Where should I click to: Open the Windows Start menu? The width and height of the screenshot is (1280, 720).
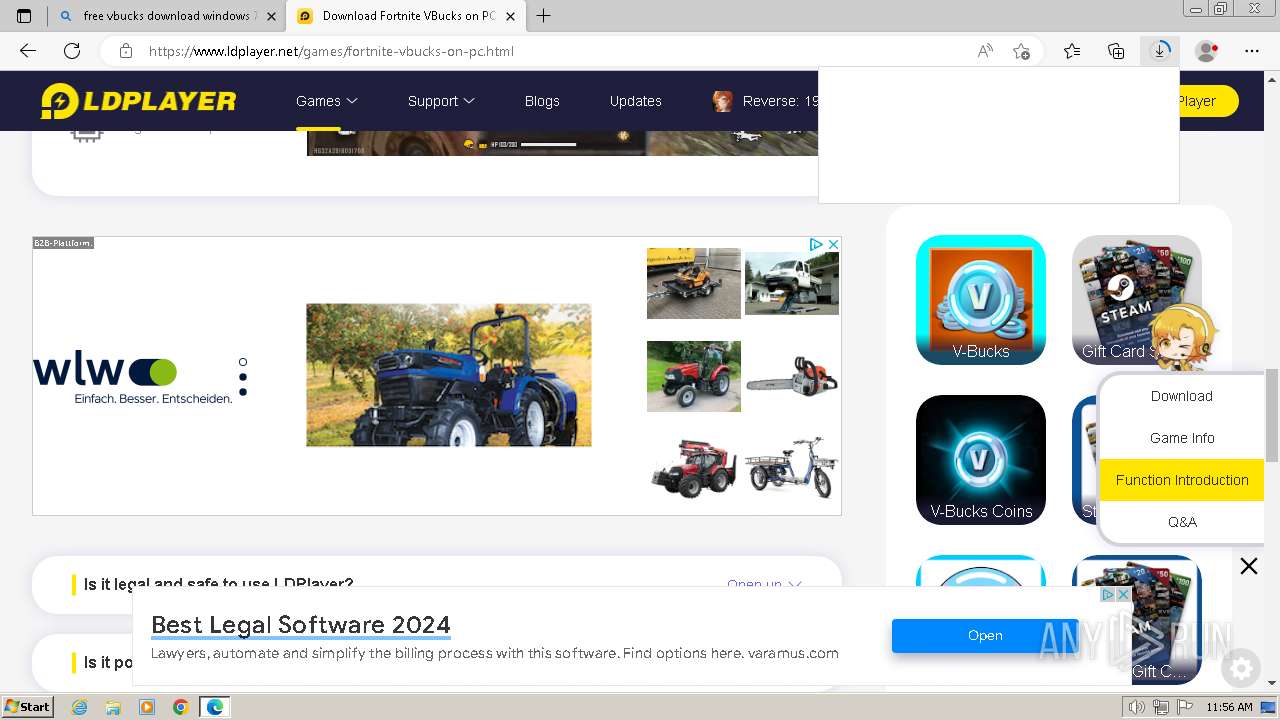pos(28,707)
